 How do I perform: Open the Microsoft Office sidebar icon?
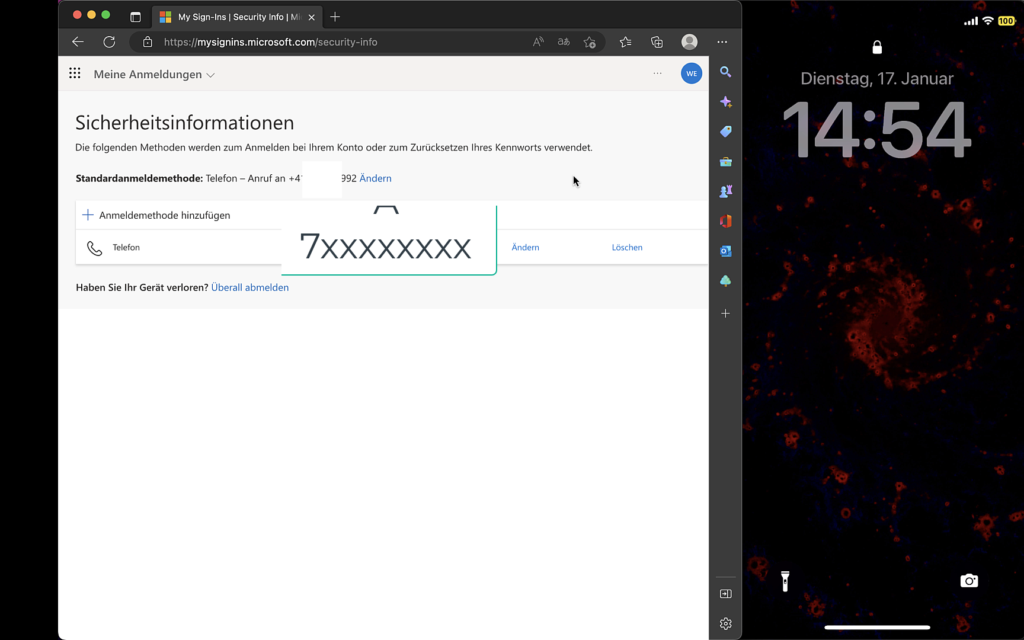[x=725, y=221]
